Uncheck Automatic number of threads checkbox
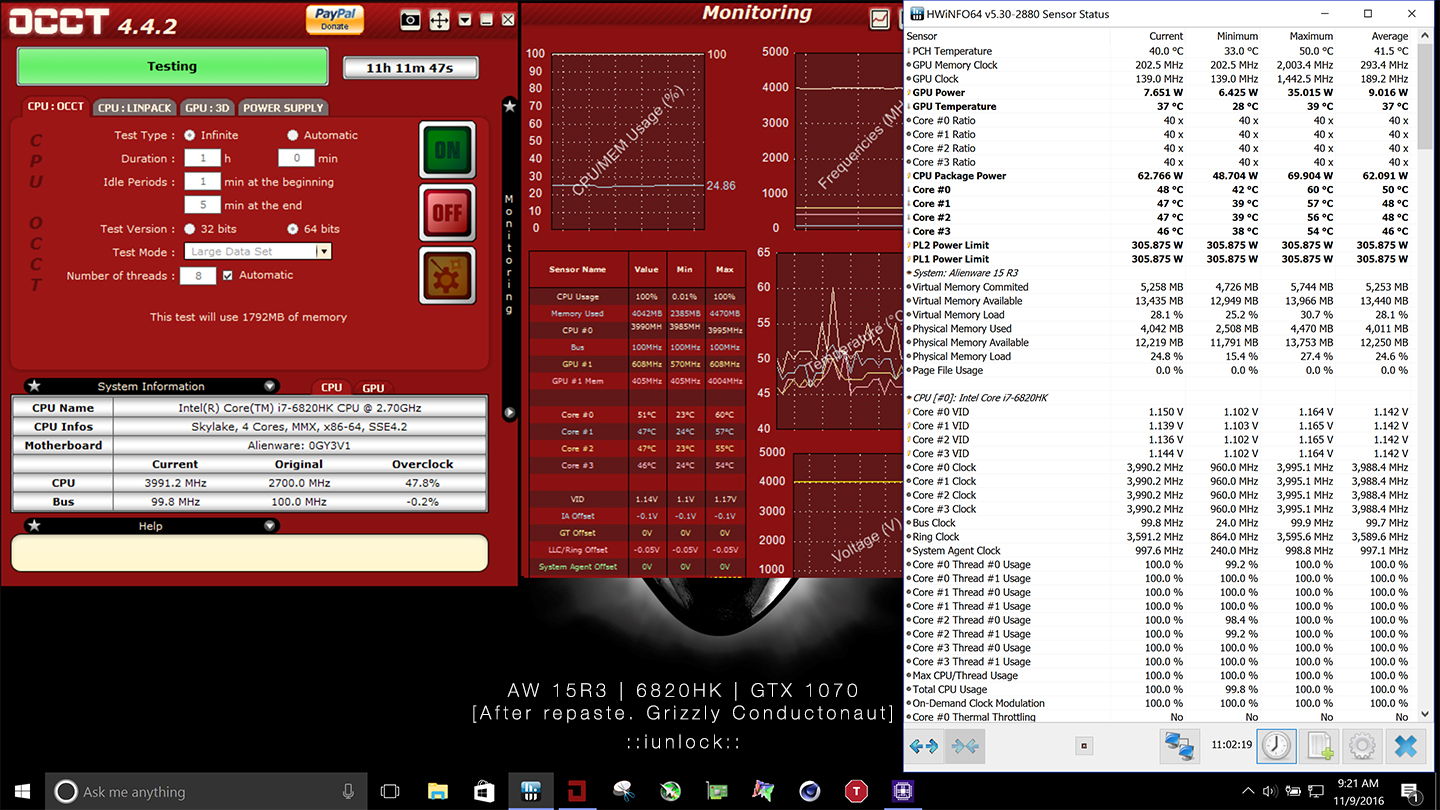This screenshot has height=810, width=1440. pos(228,275)
